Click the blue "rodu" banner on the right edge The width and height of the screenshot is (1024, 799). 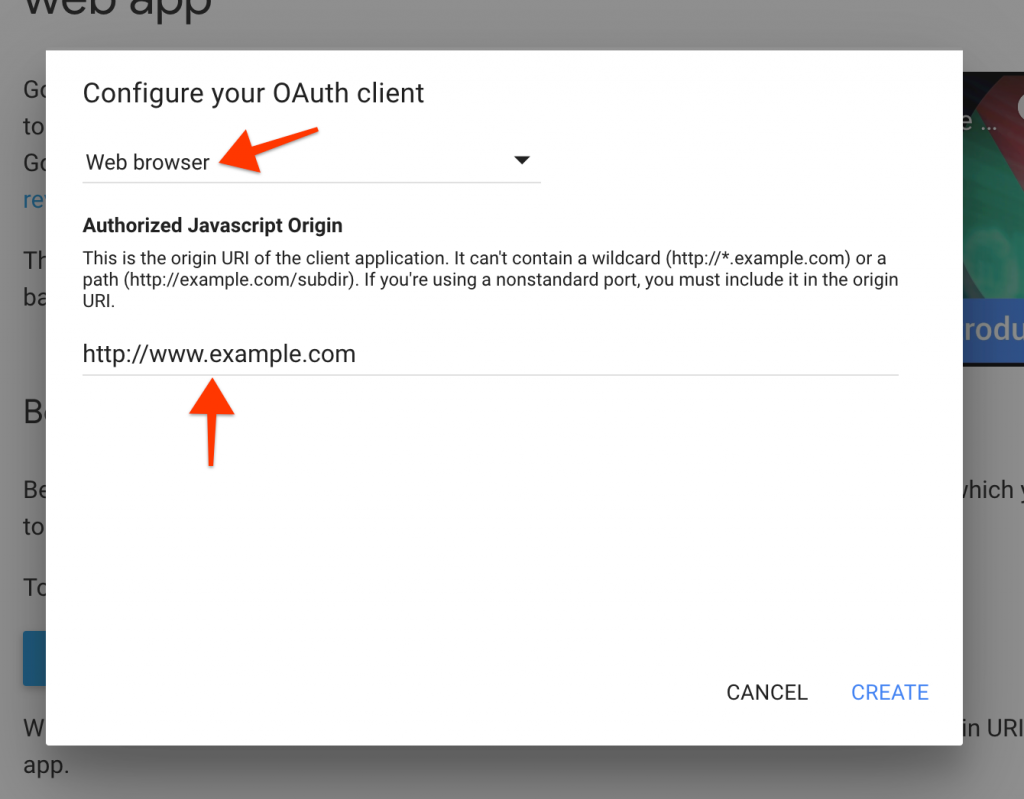[993, 332]
